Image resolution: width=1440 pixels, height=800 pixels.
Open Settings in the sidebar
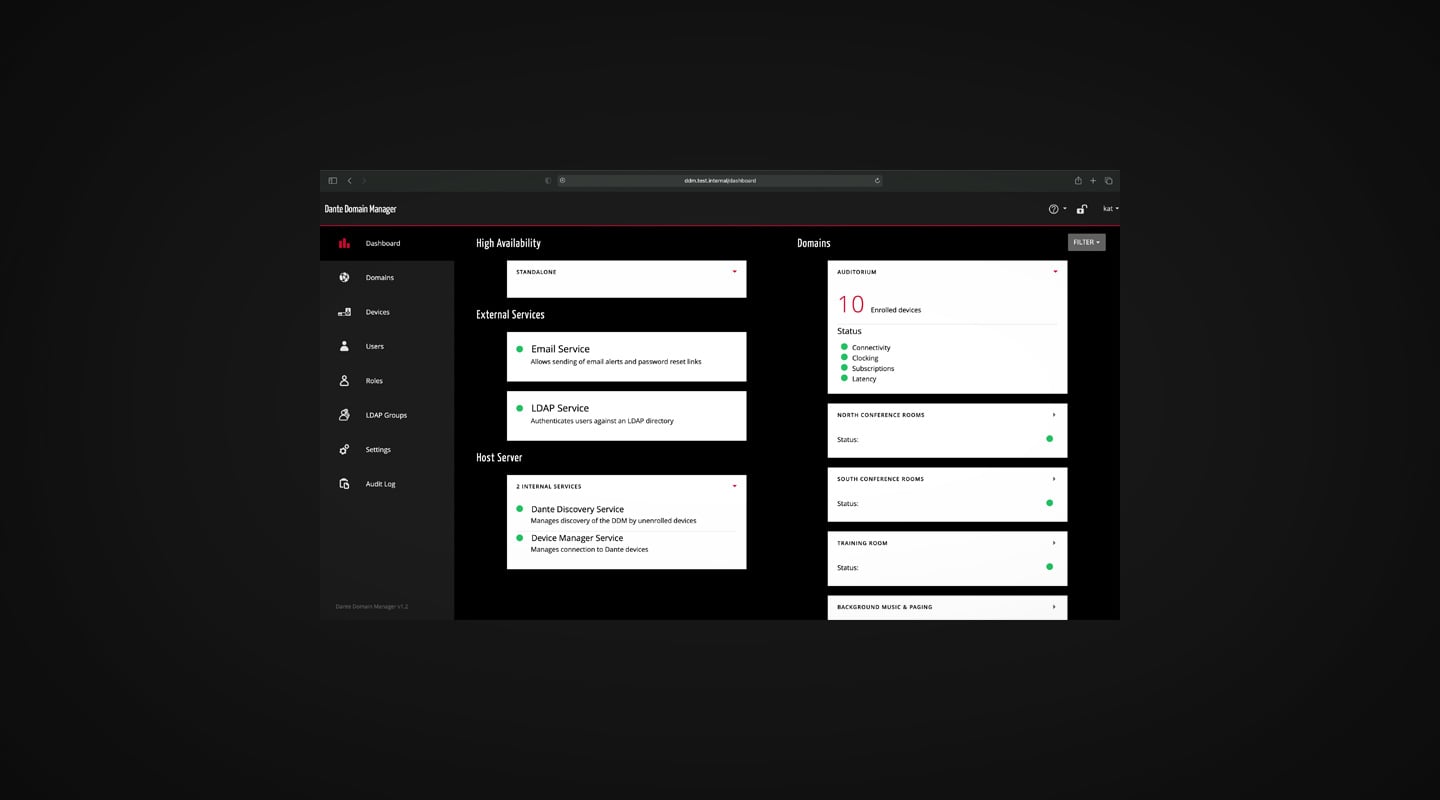coord(387,450)
